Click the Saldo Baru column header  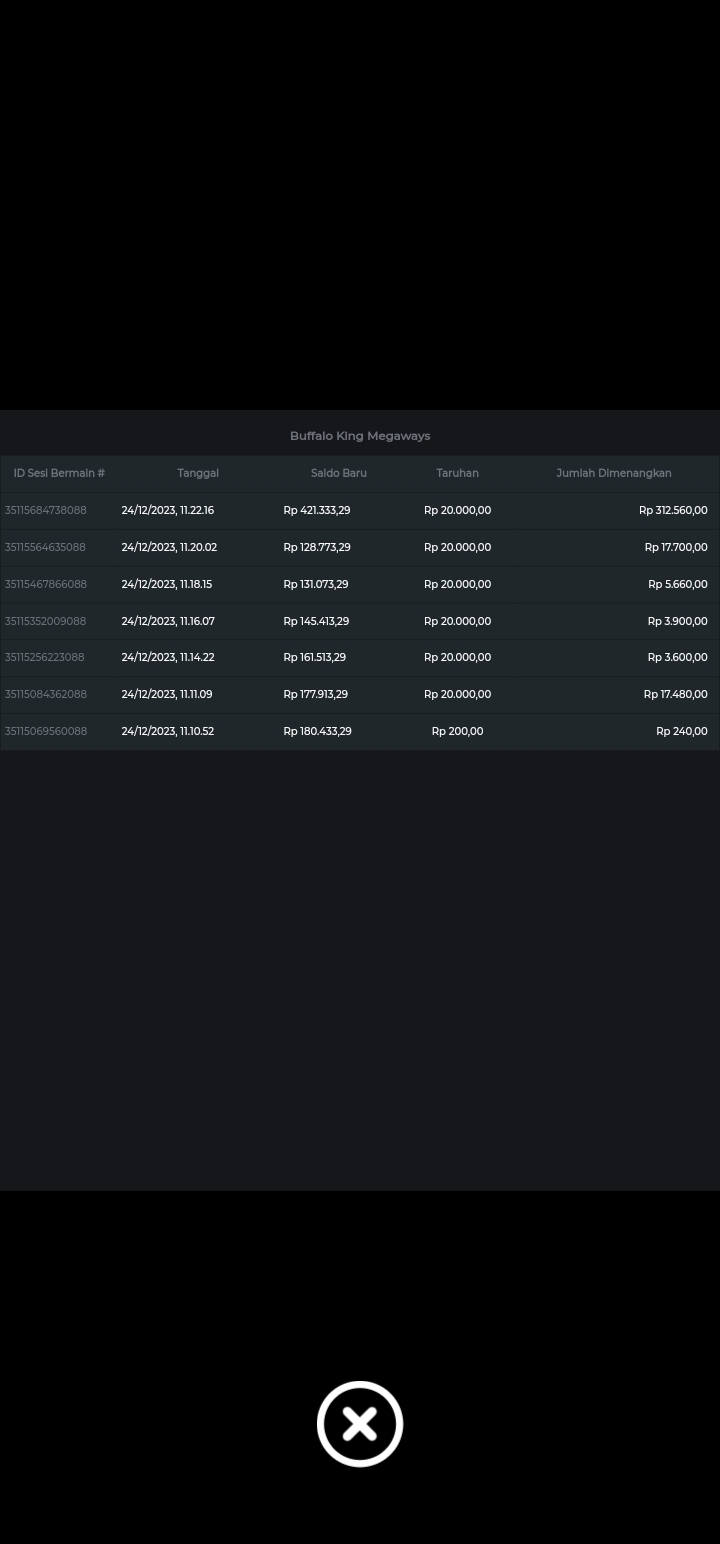[338, 473]
